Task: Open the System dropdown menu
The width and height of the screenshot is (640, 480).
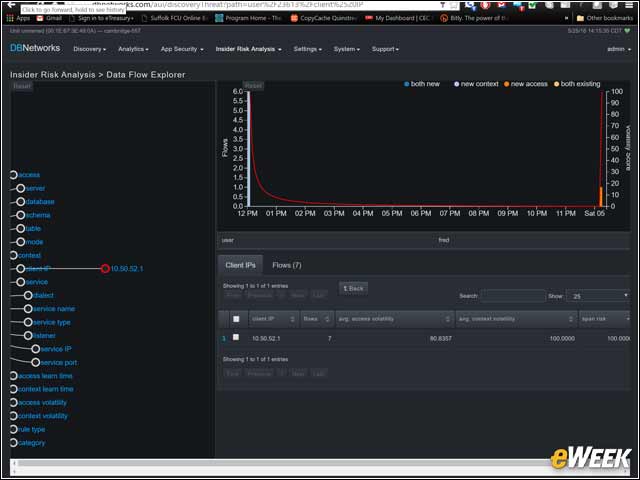Action: click(347, 49)
